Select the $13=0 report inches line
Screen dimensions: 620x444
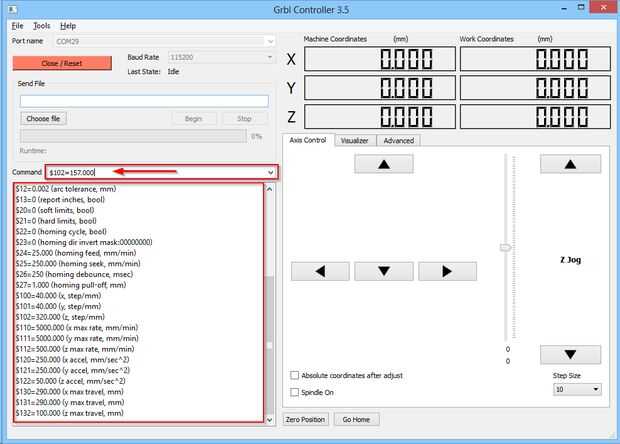tap(60, 200)
